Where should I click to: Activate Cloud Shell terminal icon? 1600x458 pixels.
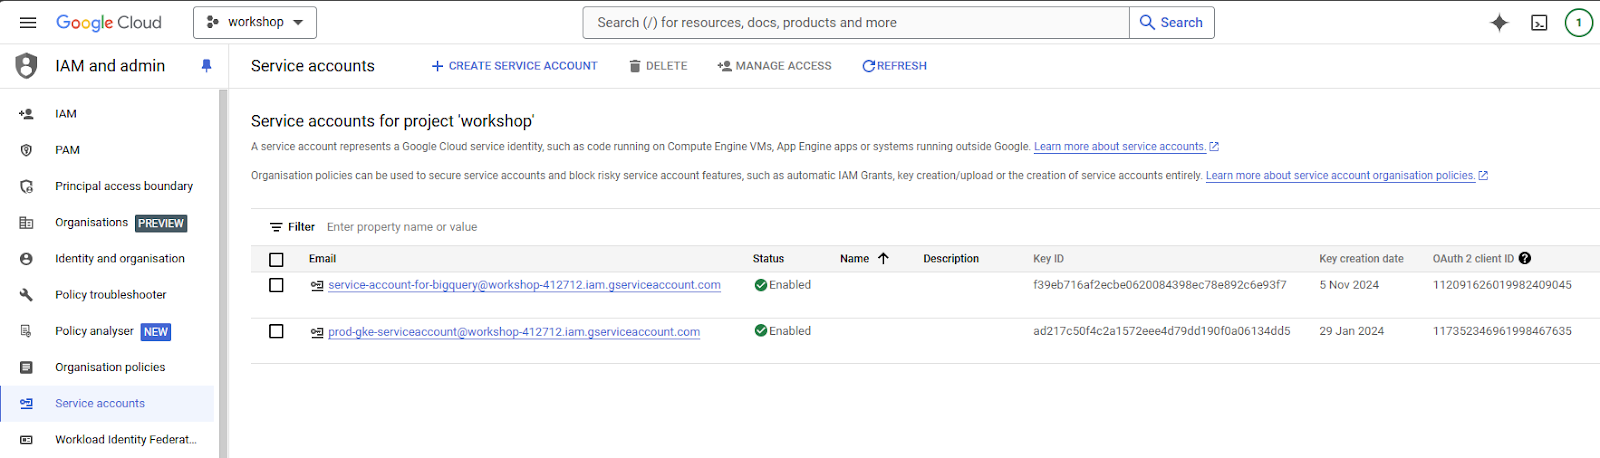(1539, 22)
